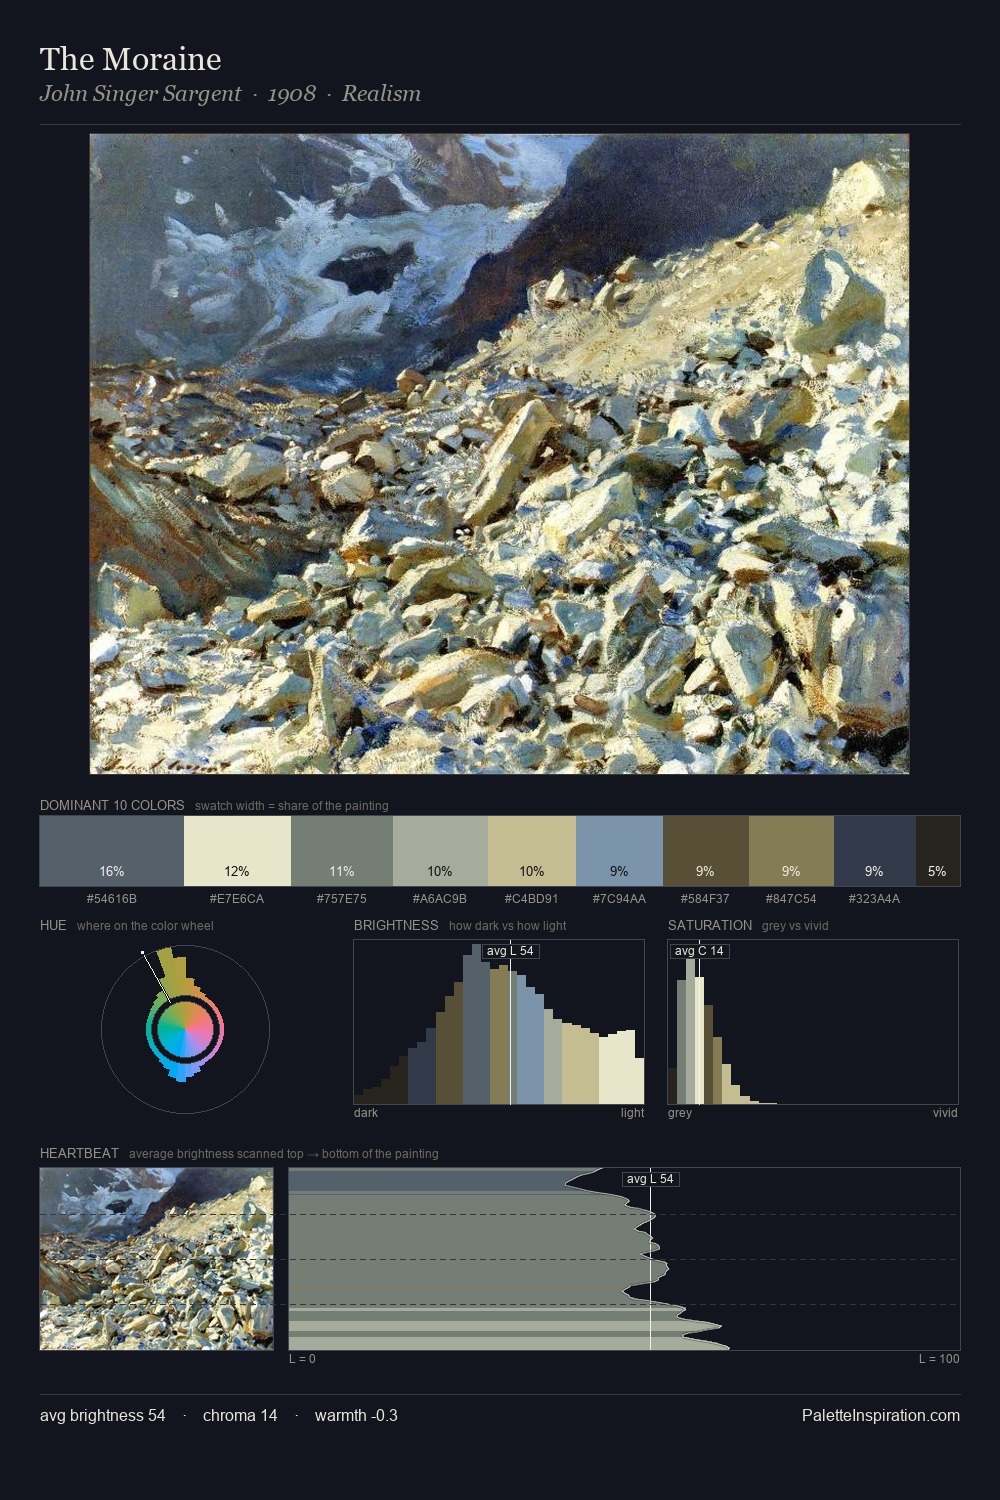This screenshot has width=1000, height=1500.
Task: Click the year "1908"
Action: [x=292, y=94]
